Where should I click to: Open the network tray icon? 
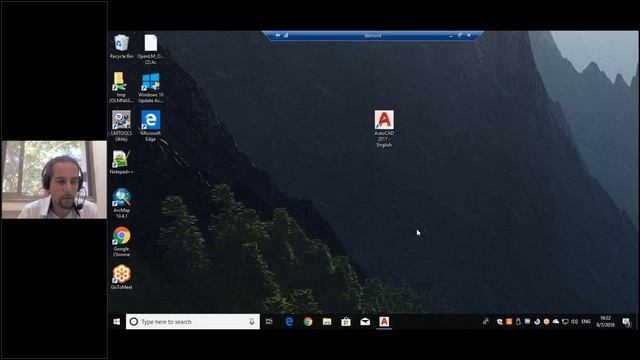565,322
